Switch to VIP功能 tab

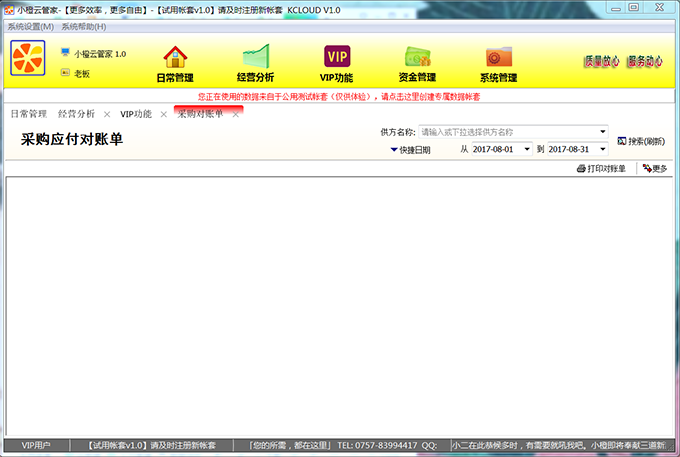[136, 114]
